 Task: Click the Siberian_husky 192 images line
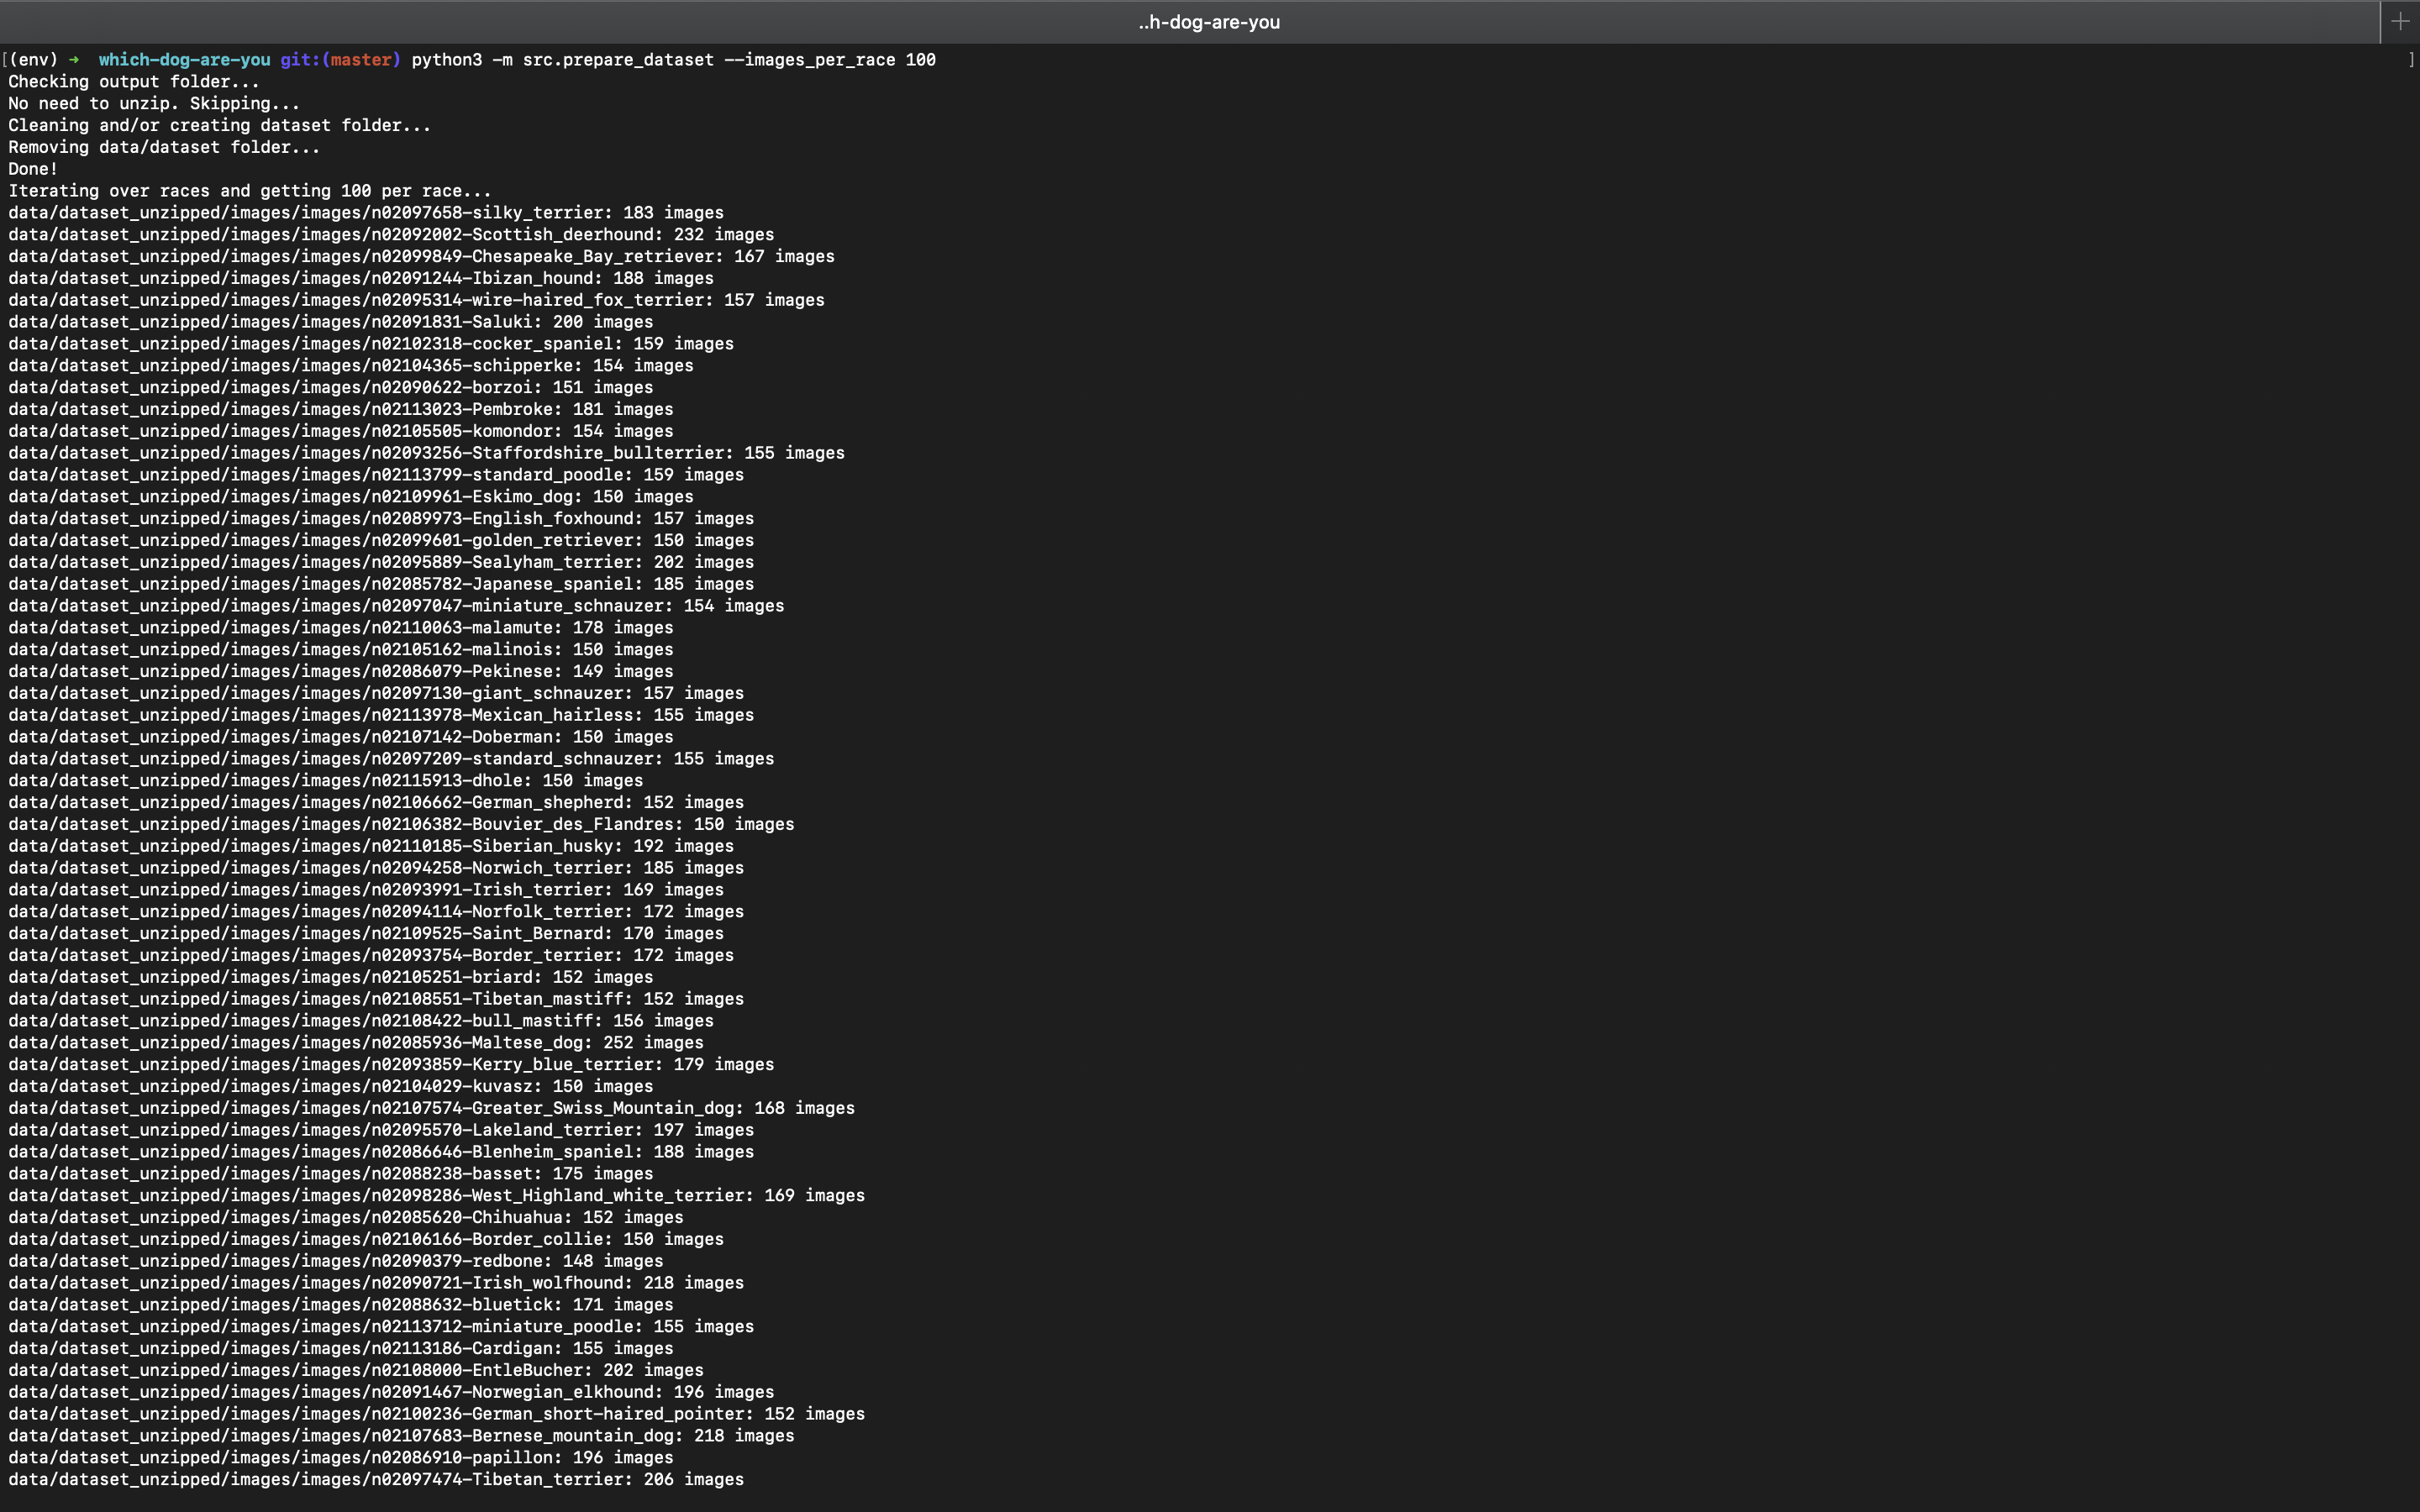[371, 846]
